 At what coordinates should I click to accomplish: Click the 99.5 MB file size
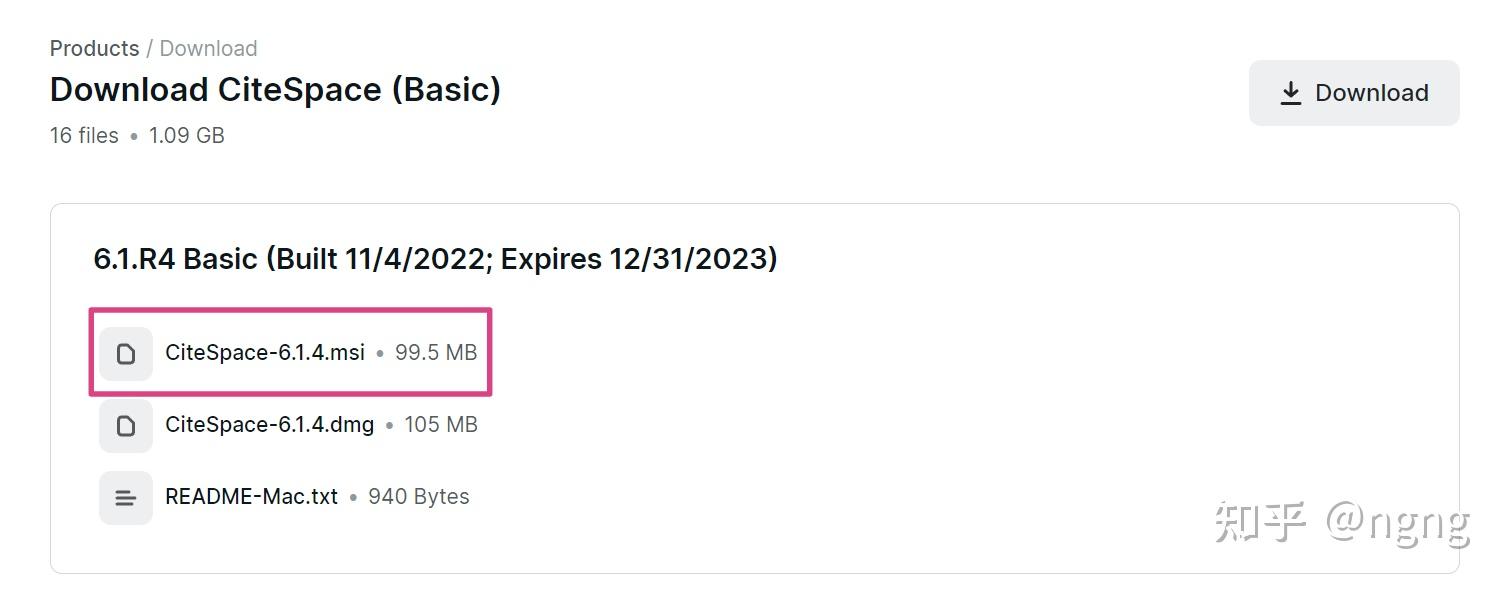tap(436, 353)
